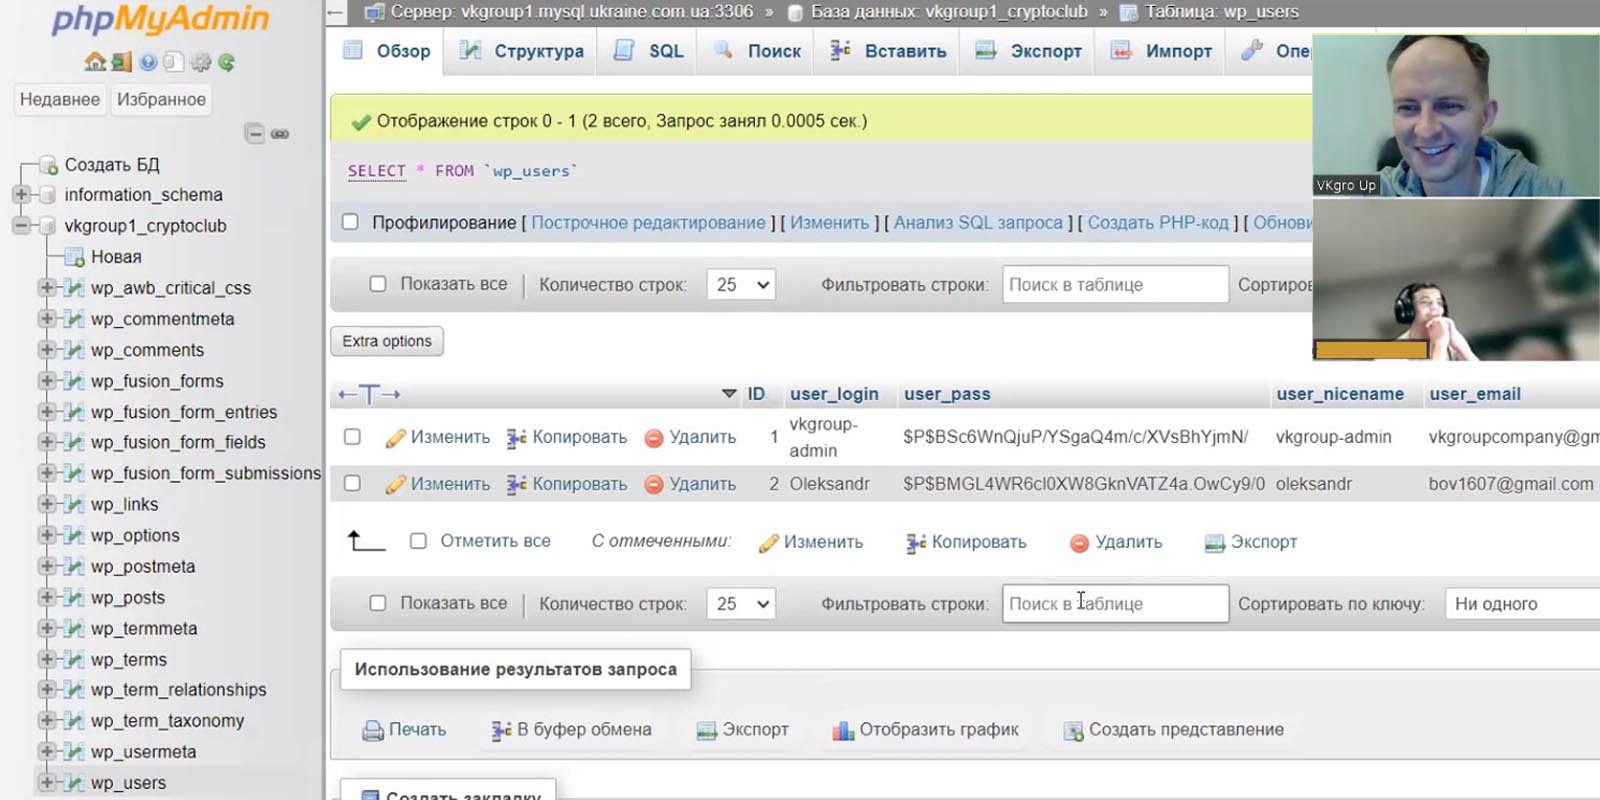Click Создать PHP-код link
The image size is (1600, 800).
pyautogui.click(x=1158, y=222)
